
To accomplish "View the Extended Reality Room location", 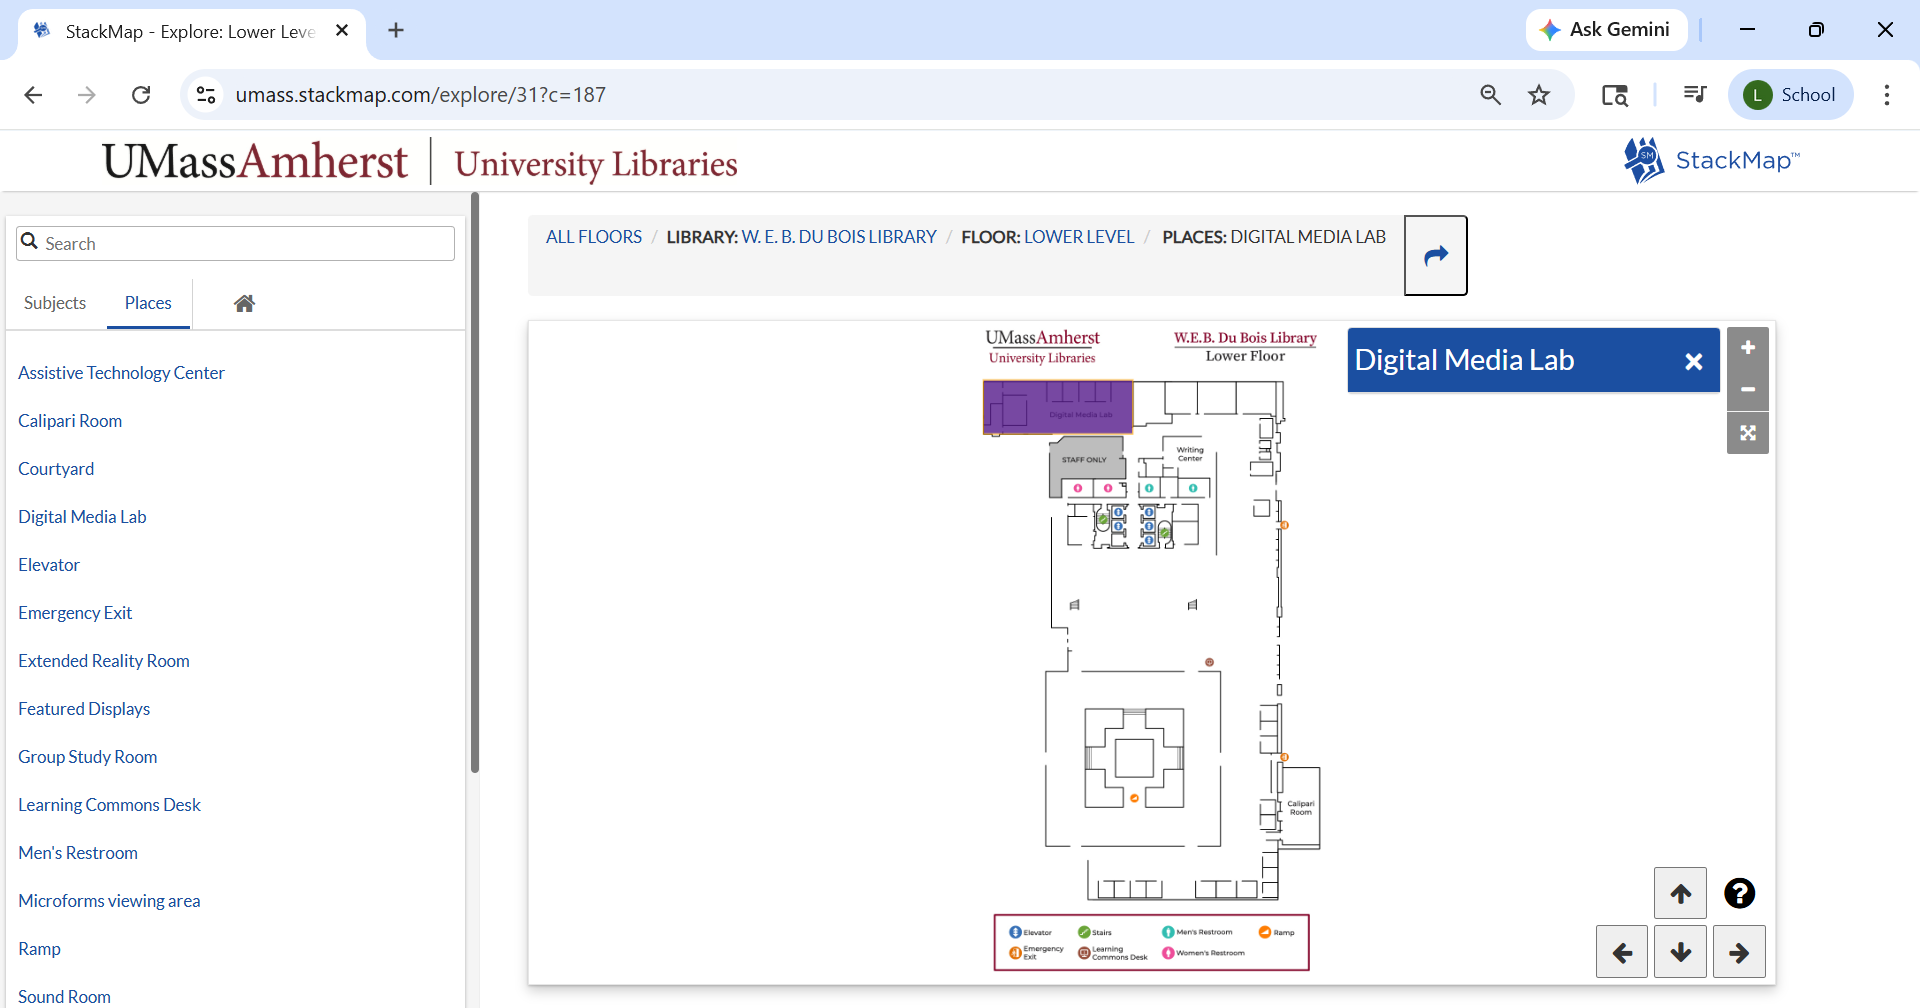I will [103, 660].
